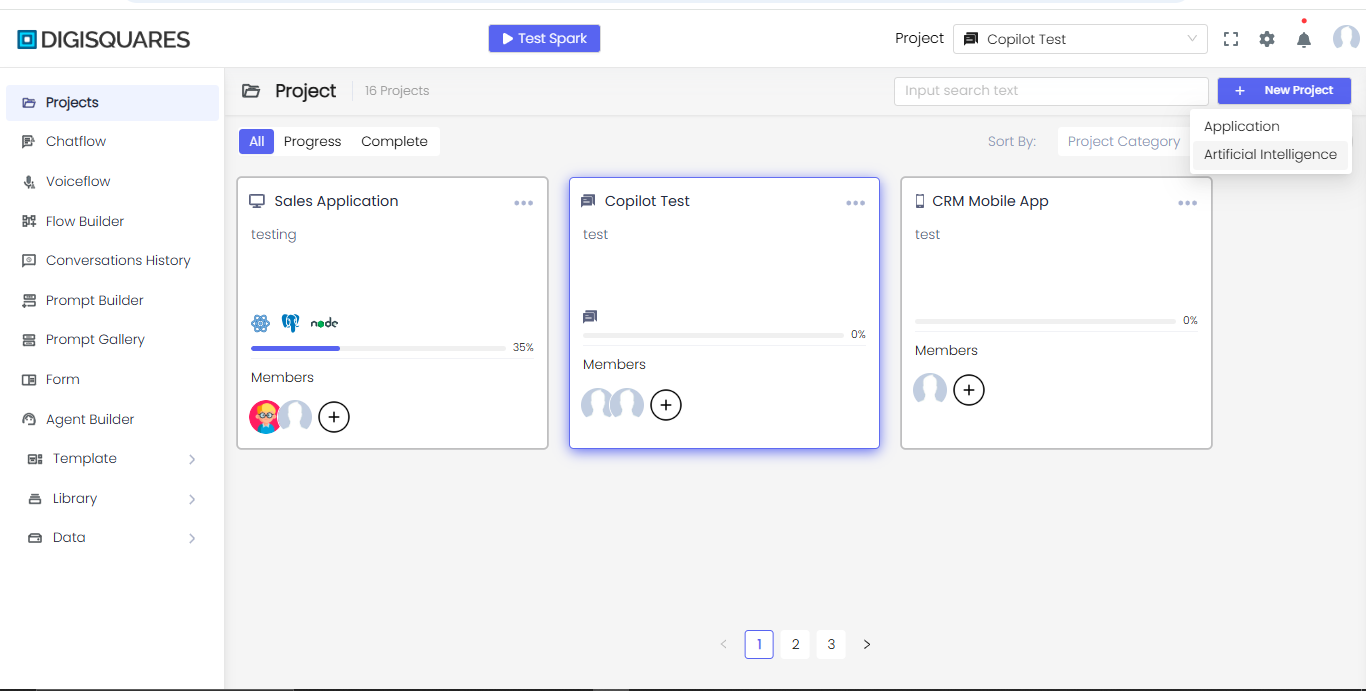
Task: Click the Template sidebar icon
Action: [35, 459]
